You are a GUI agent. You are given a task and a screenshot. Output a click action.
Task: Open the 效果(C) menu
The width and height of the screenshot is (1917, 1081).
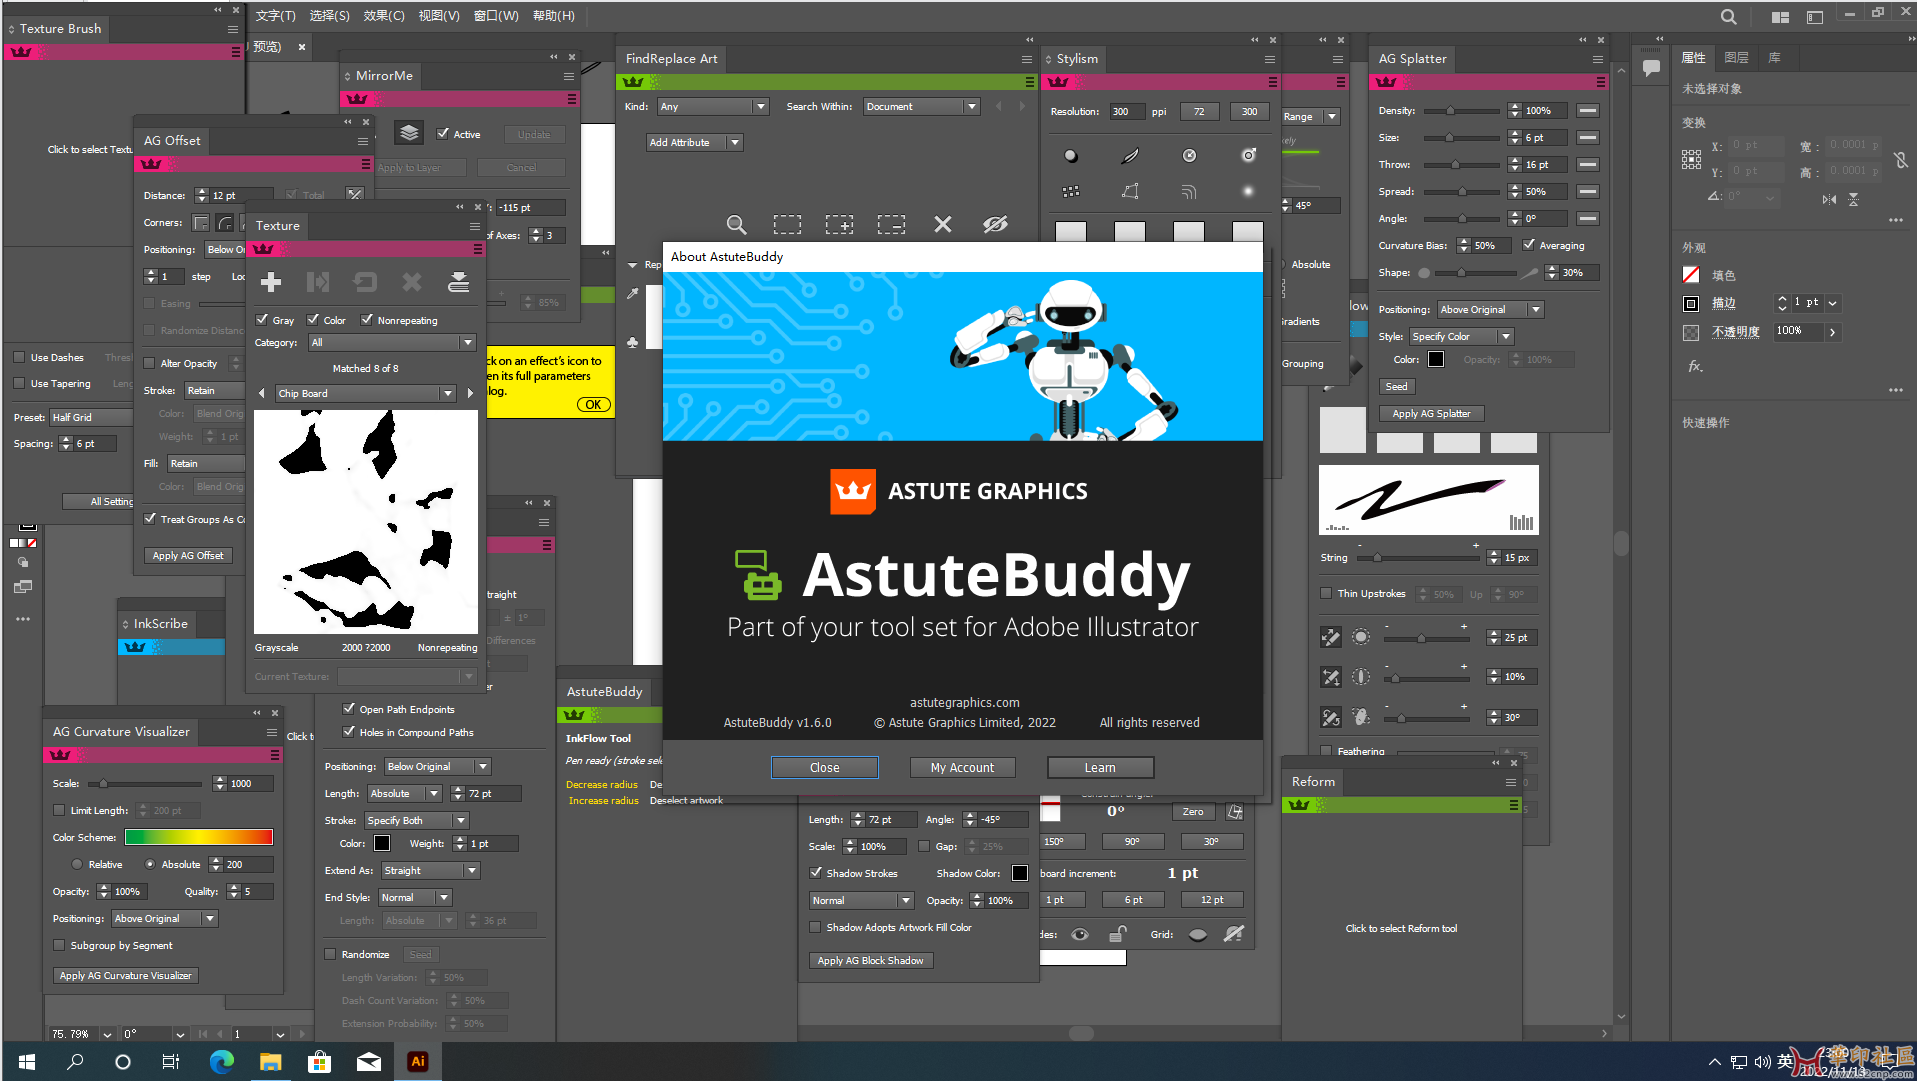[384, 15]
